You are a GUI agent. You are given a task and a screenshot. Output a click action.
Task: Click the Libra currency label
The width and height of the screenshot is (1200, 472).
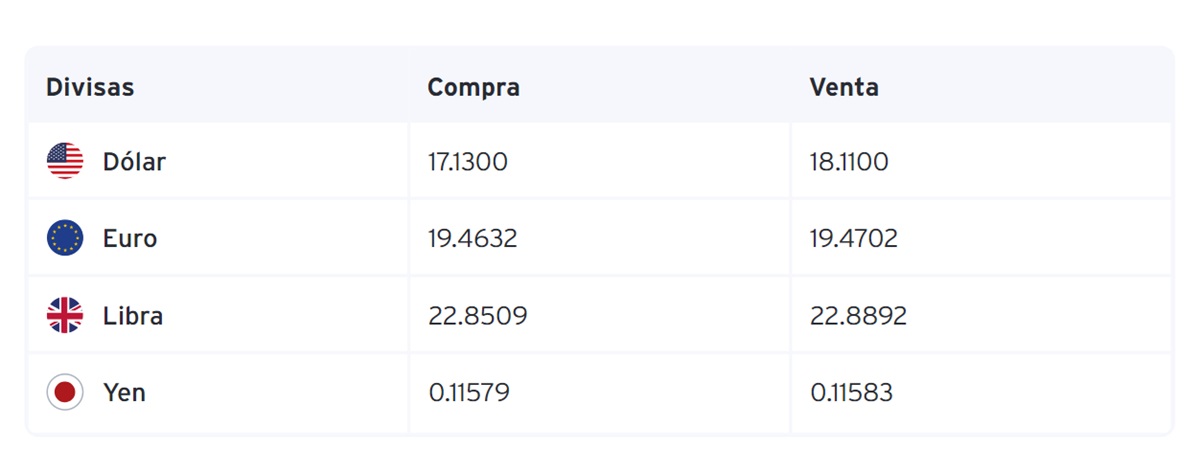coord(133,316)
